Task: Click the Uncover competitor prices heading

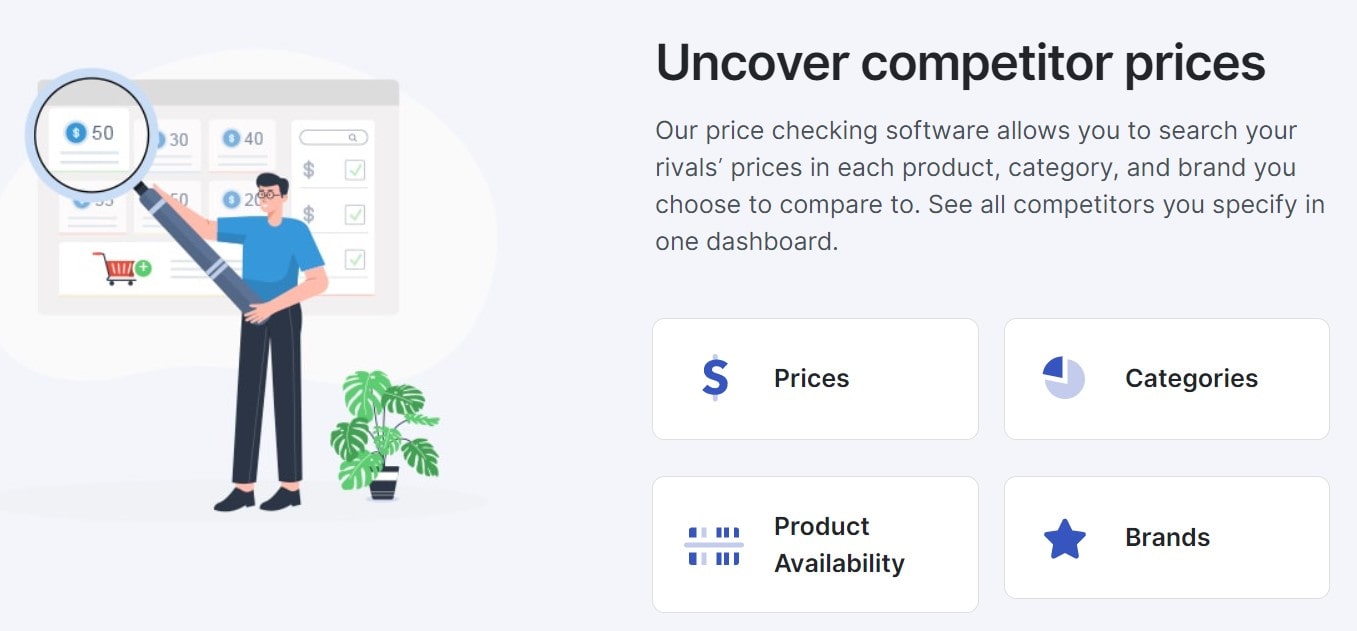Action: [959, 62]
